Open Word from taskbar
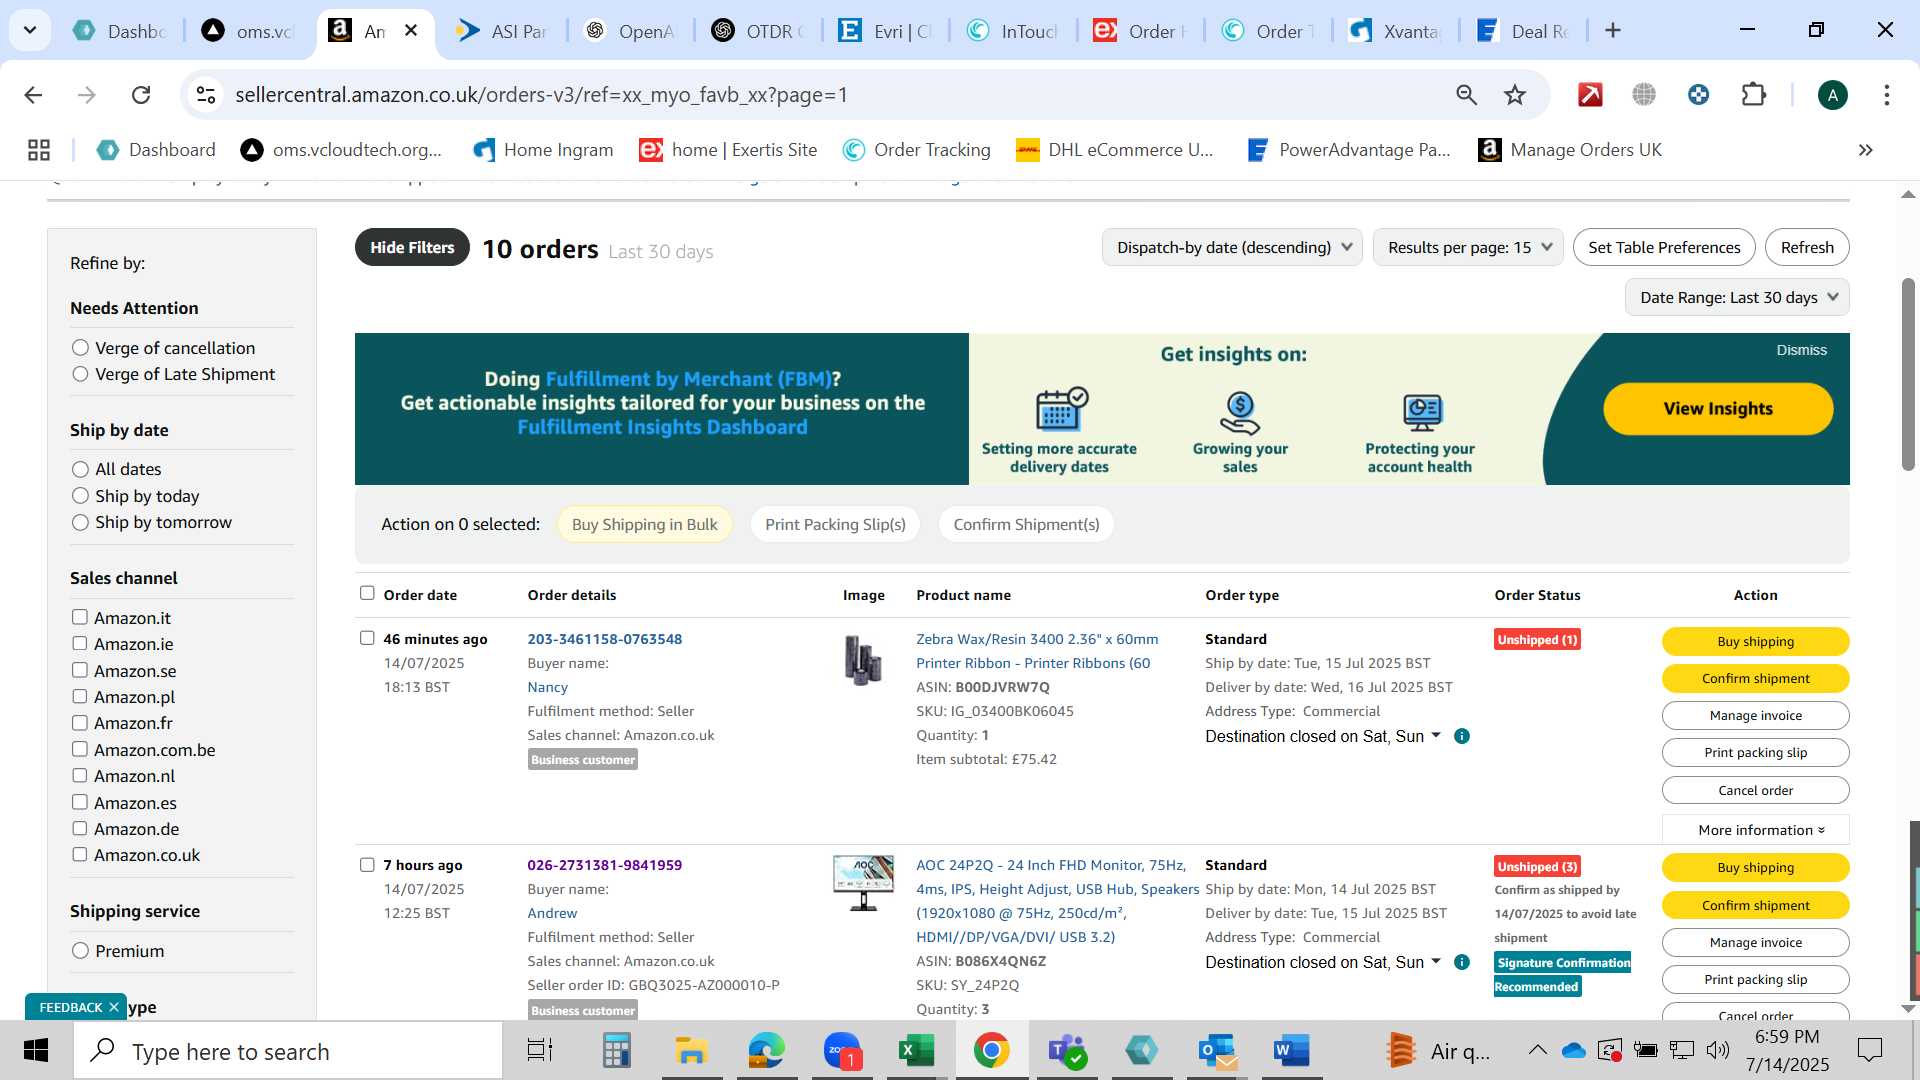Image resolution: width=1920 pixels, height=1080 pixels. [x=1292, y=1051]
